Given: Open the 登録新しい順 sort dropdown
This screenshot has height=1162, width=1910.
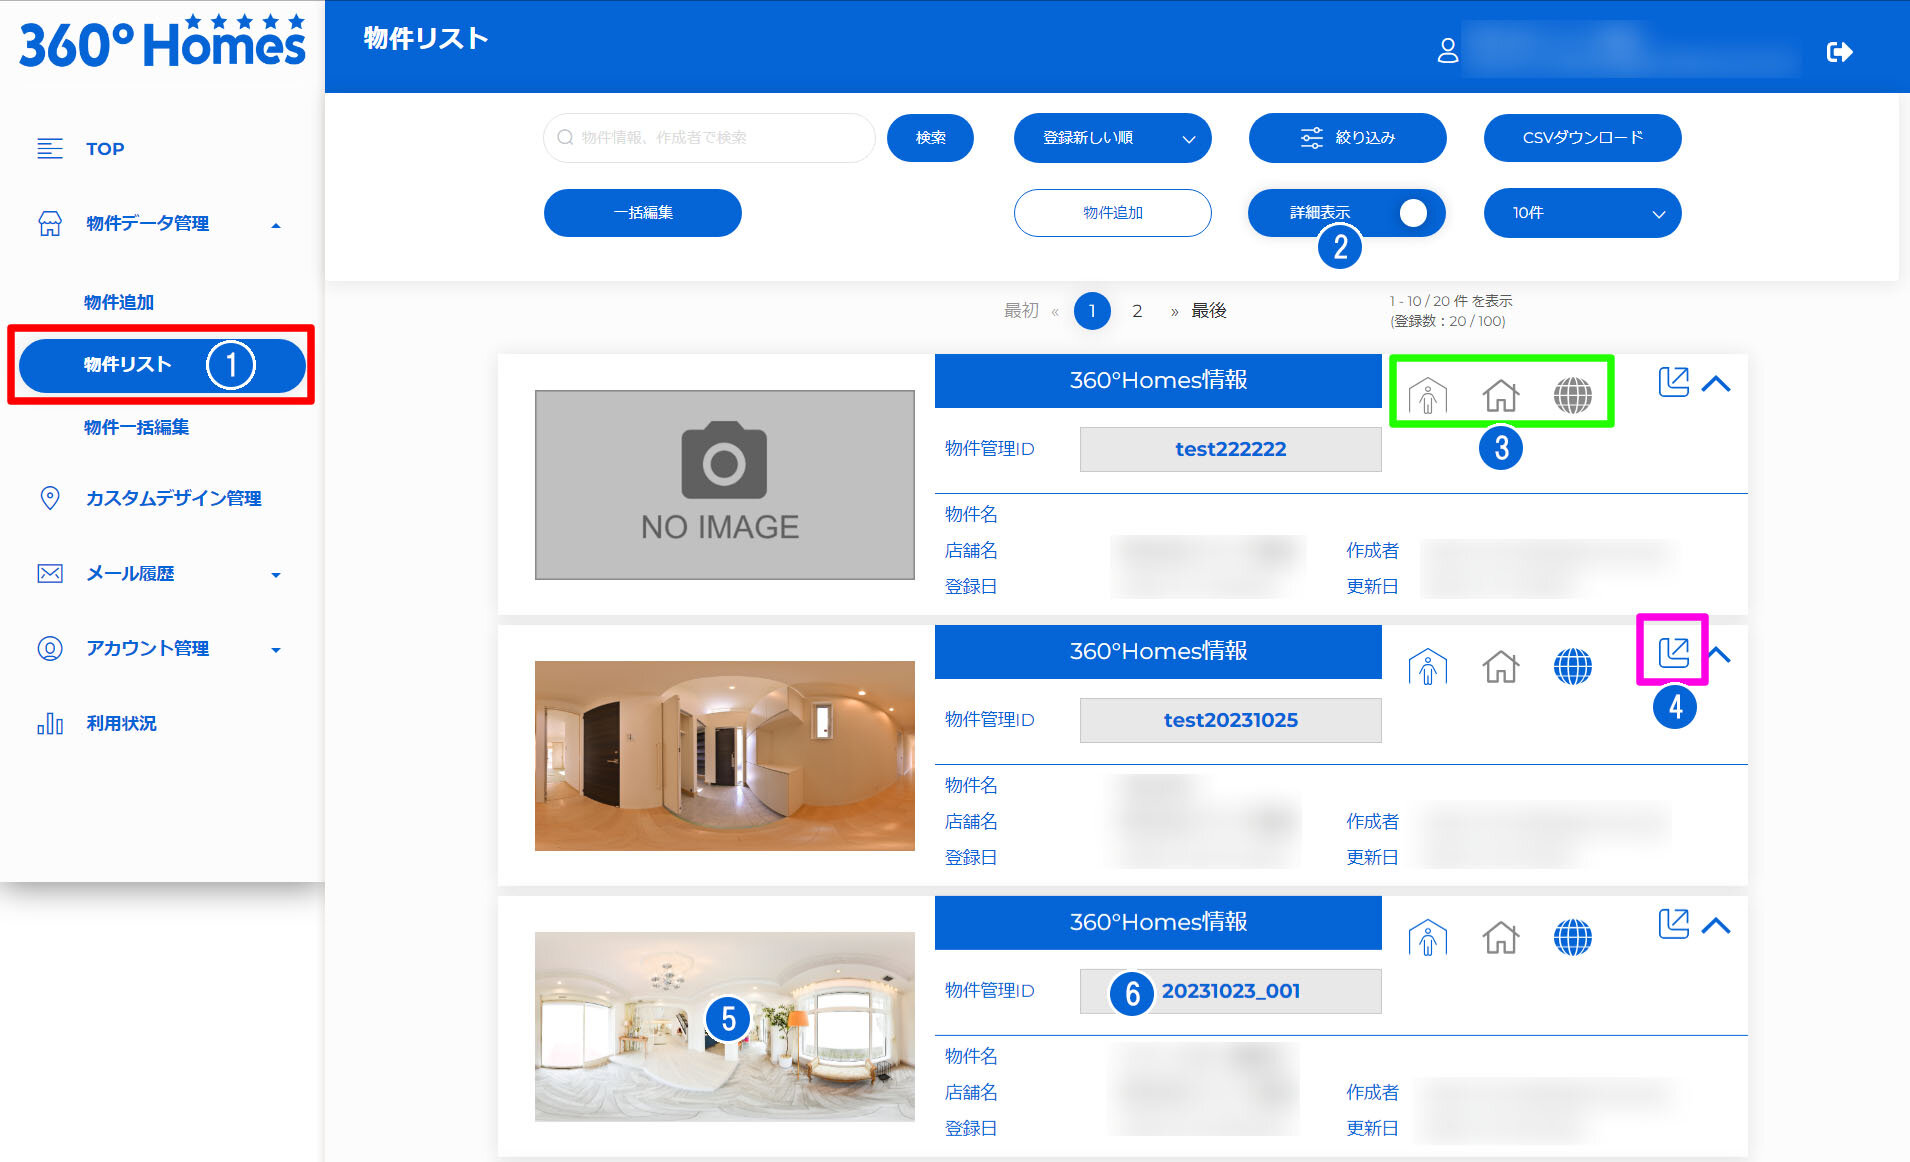Looking at the screenshot, I should click(1112, 138).
